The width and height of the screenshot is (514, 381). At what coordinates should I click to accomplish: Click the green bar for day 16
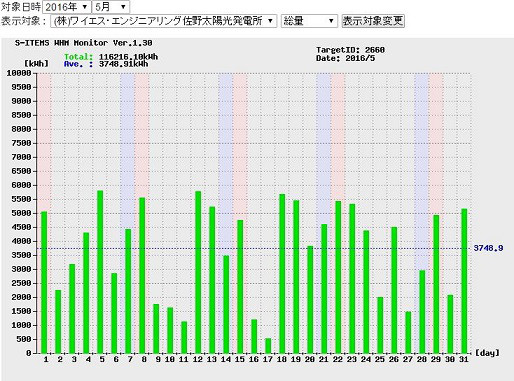coord(254,336)
